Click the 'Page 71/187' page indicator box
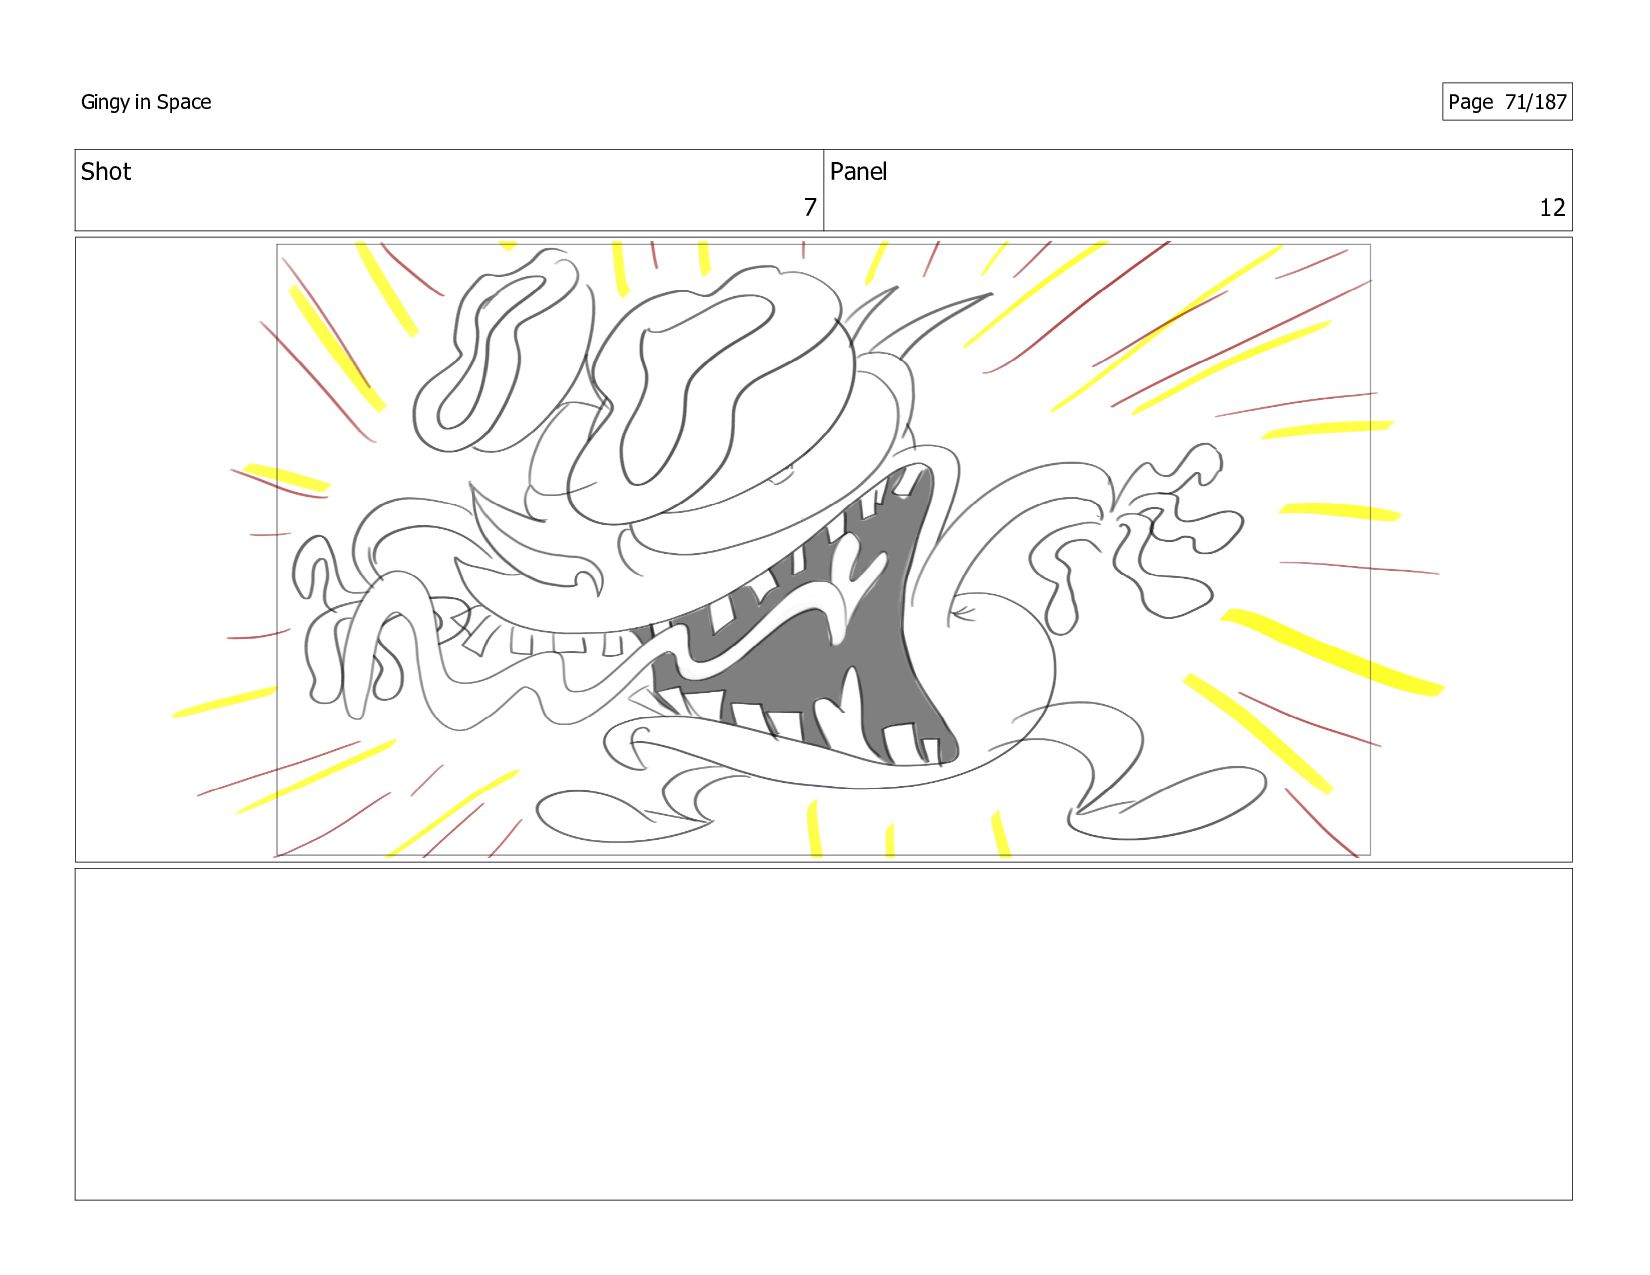The width and height of the screenshot is (1650, 1275). click(x=1507, y=102)
